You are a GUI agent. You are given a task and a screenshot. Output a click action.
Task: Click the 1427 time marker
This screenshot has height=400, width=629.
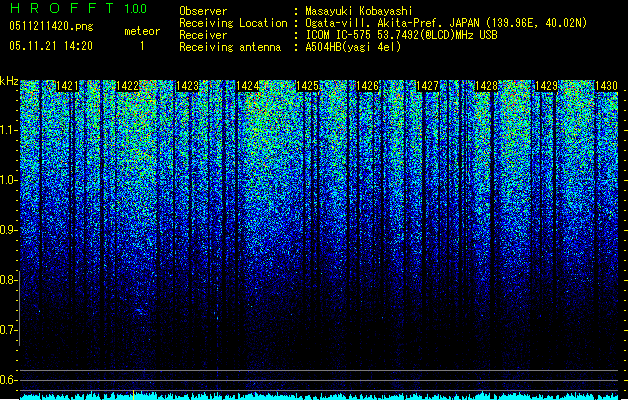[427, 86]
